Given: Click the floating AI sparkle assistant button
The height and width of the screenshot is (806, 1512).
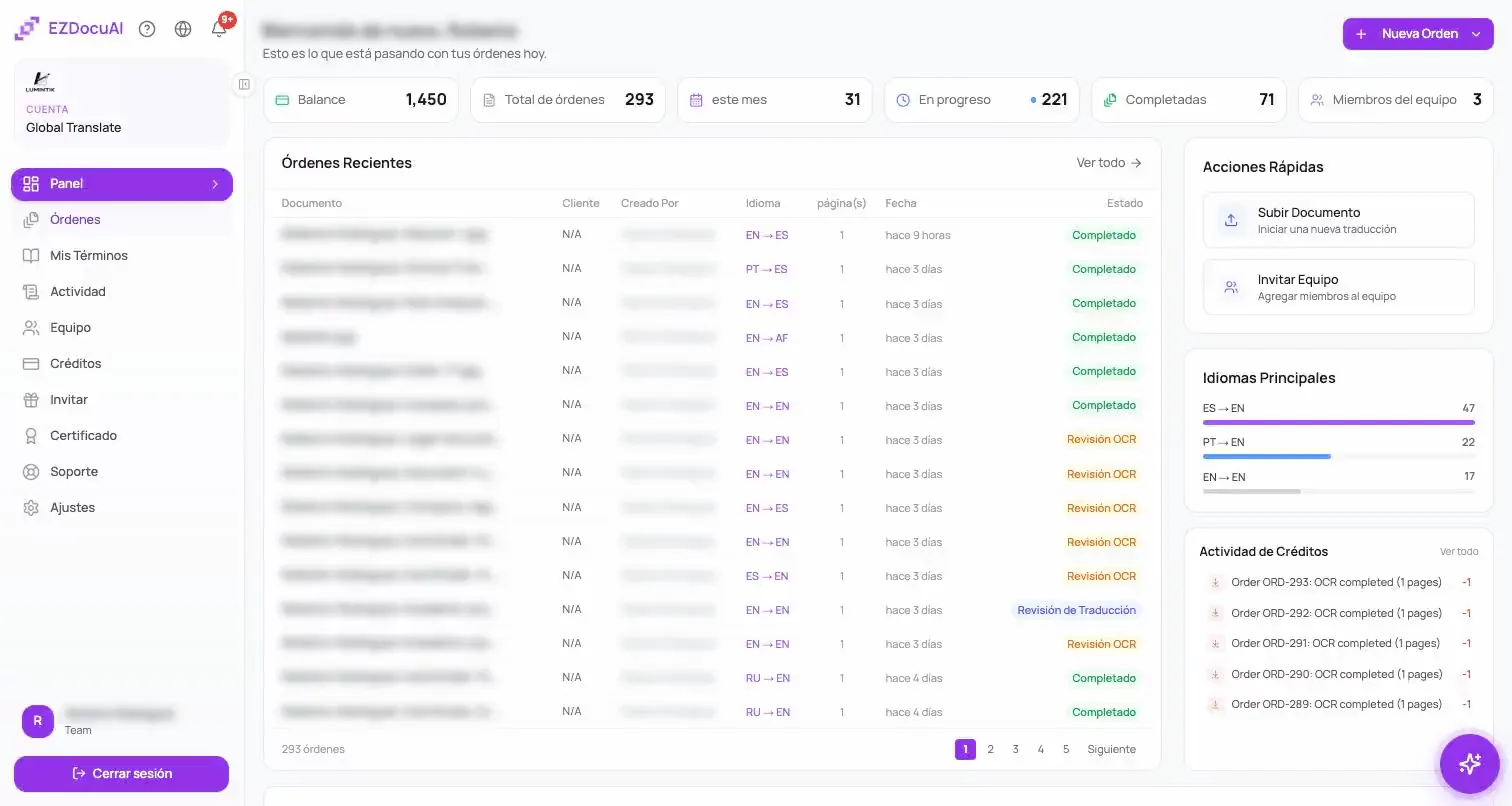Looking at the screenshot, I should click(x=1469, y=764).
